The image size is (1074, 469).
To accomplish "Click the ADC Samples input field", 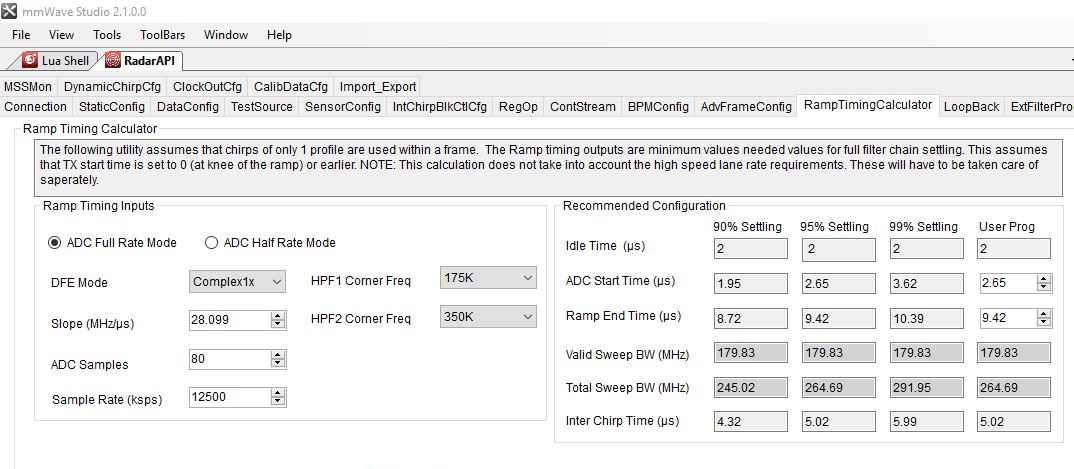I will point(230,359).
